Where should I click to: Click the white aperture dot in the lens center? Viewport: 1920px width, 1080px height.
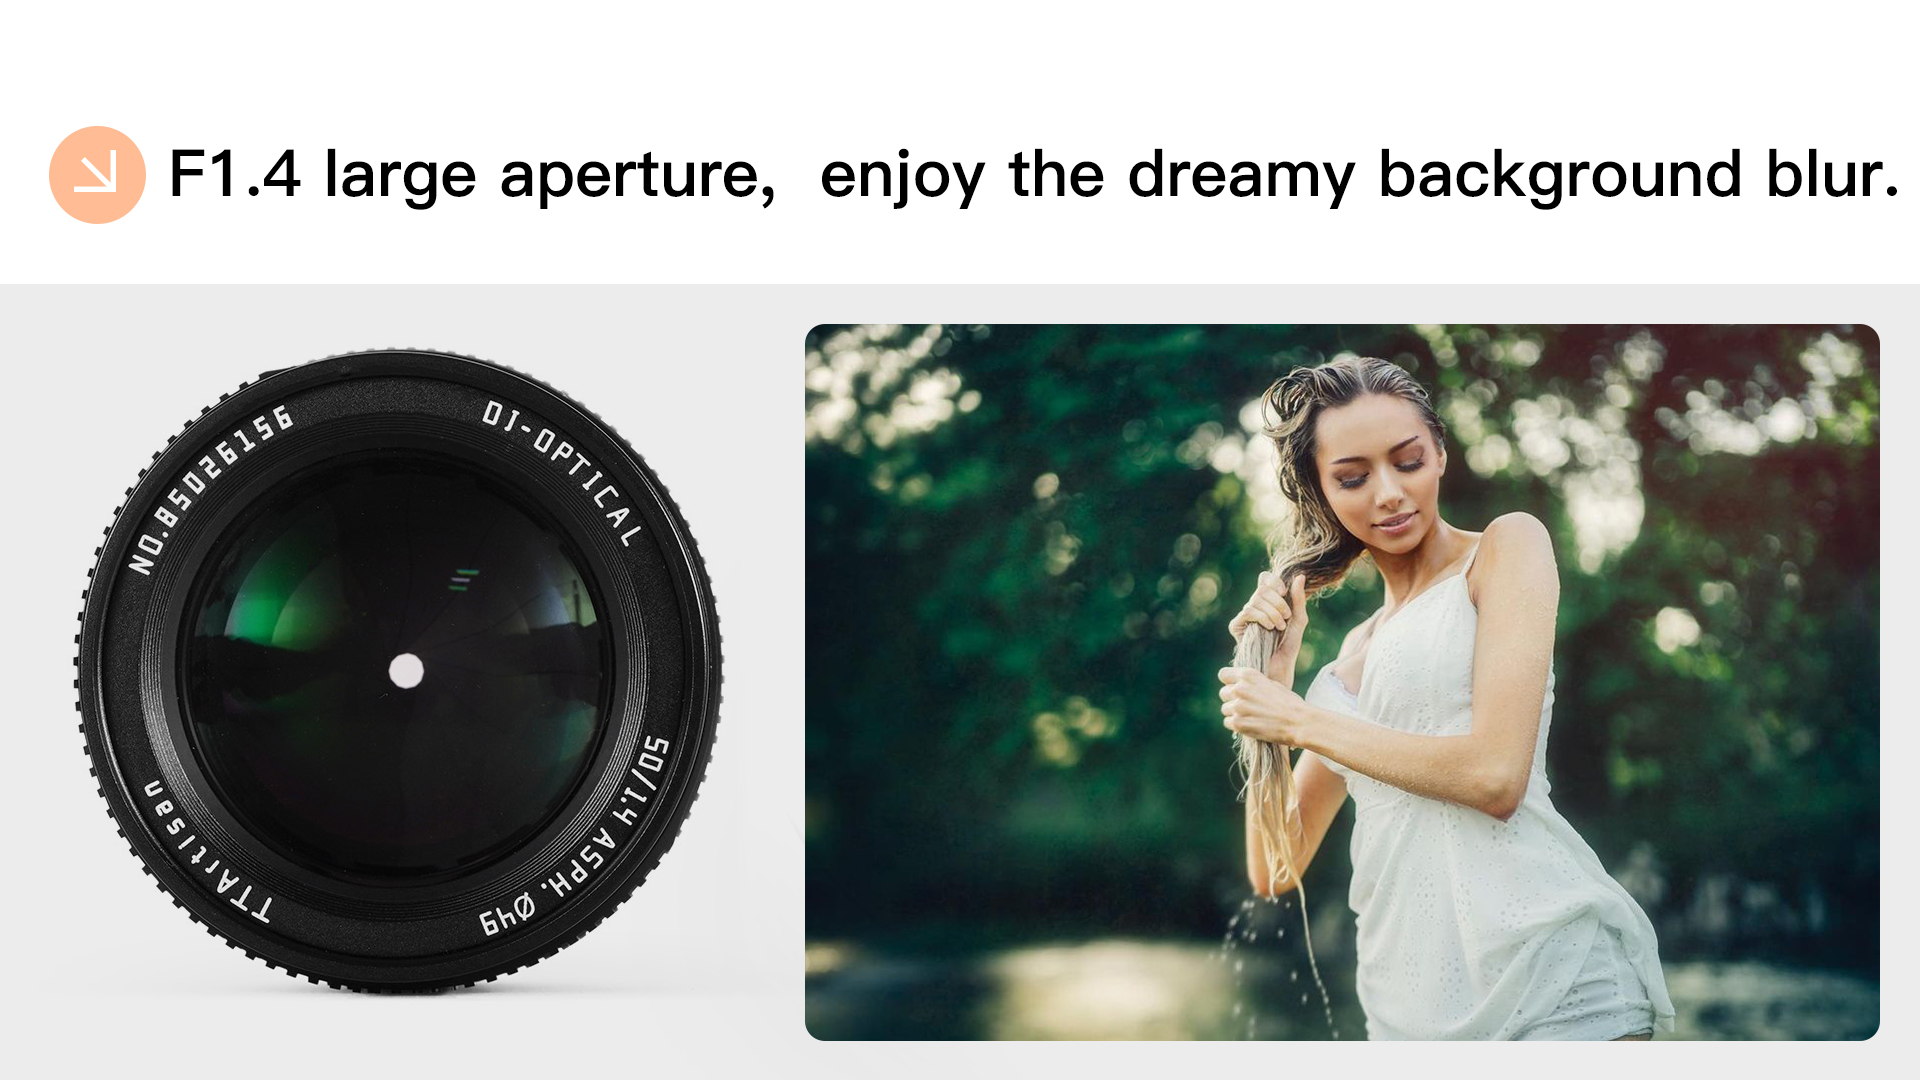tap(406, 671)
